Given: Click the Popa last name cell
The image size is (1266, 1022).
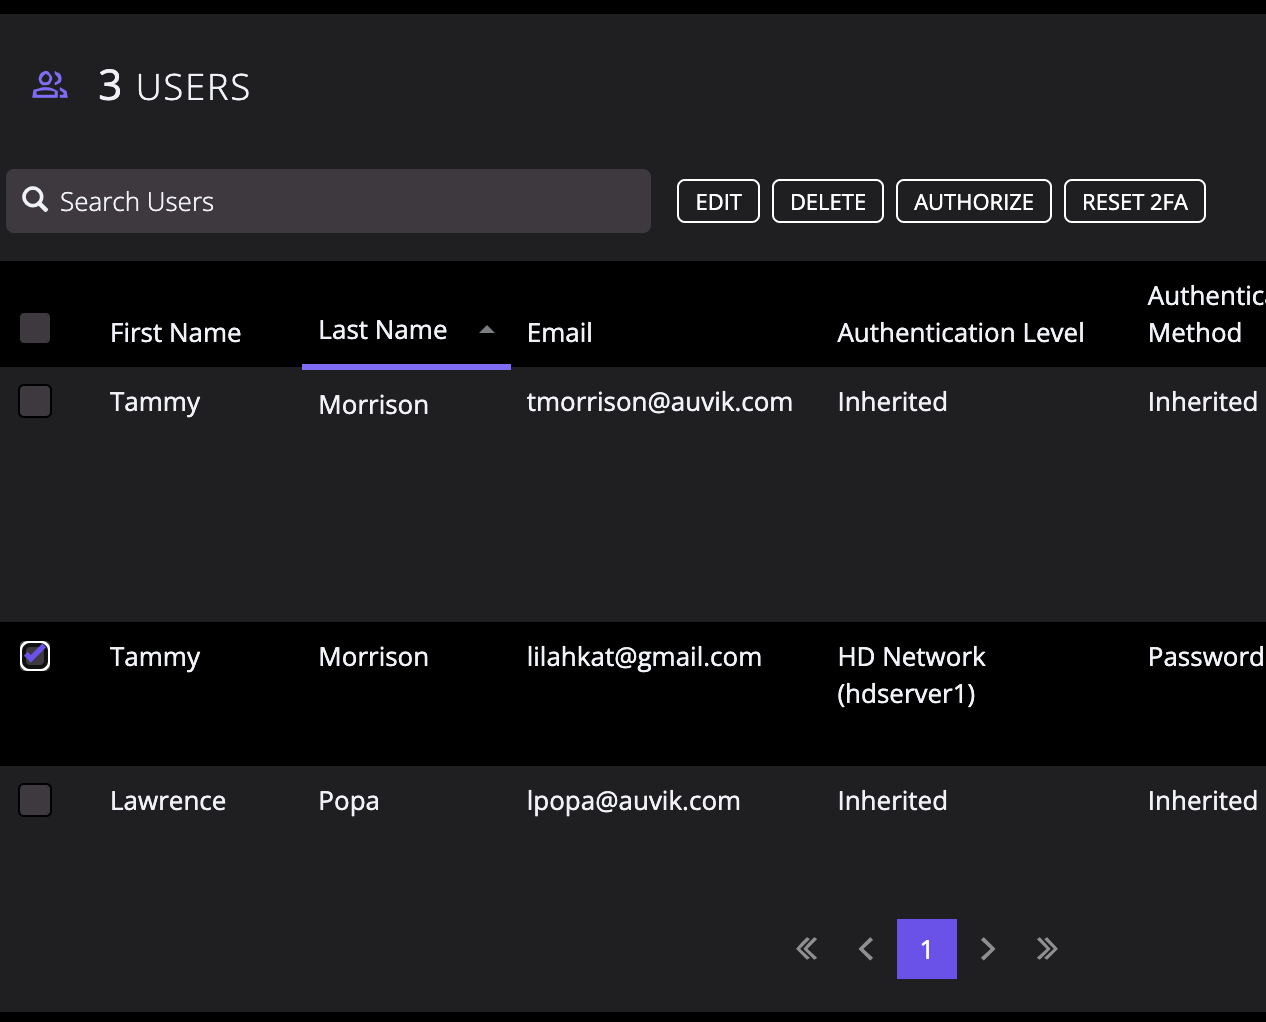Looking at the screenshot, I should coord(349,802).
